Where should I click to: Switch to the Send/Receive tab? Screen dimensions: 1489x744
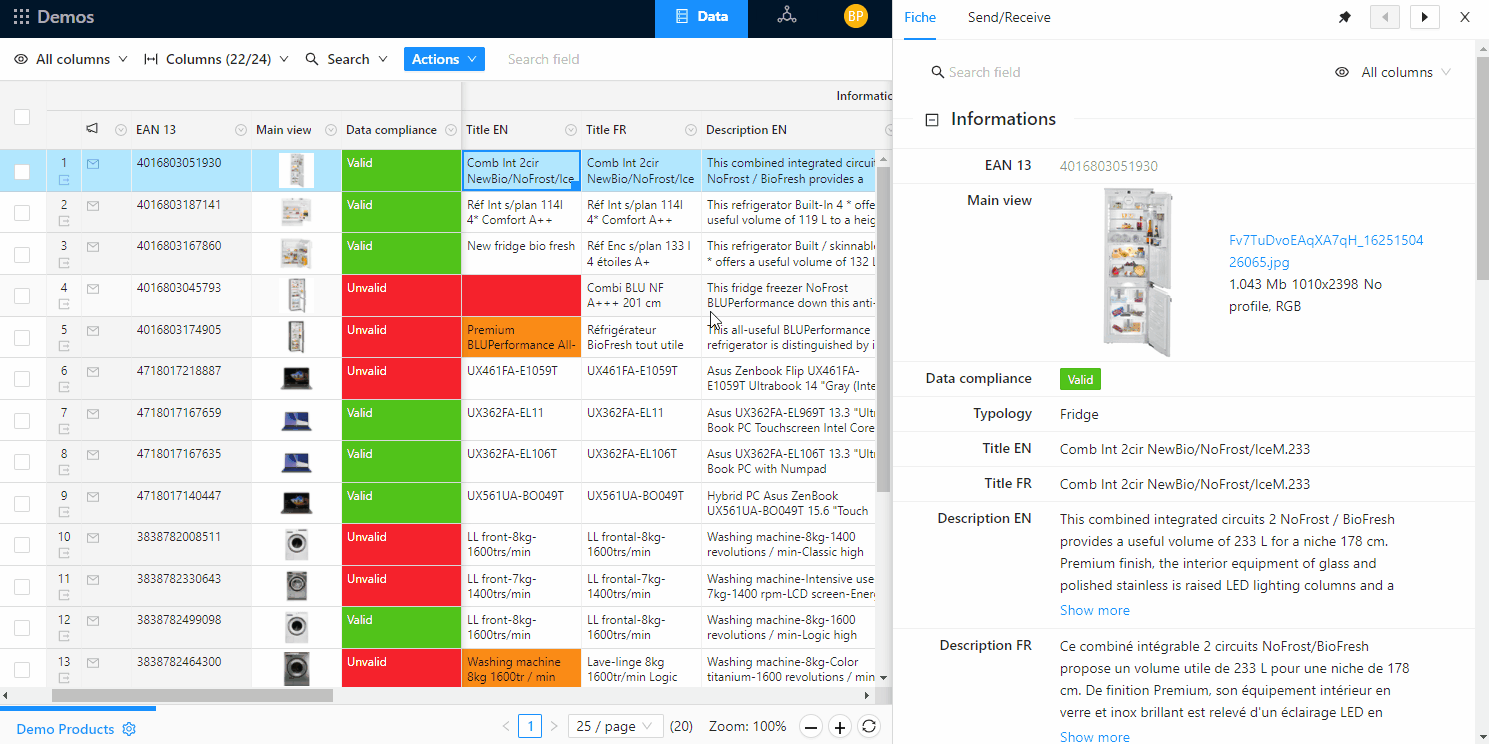pyautogui.click(x=1008, y=17)
